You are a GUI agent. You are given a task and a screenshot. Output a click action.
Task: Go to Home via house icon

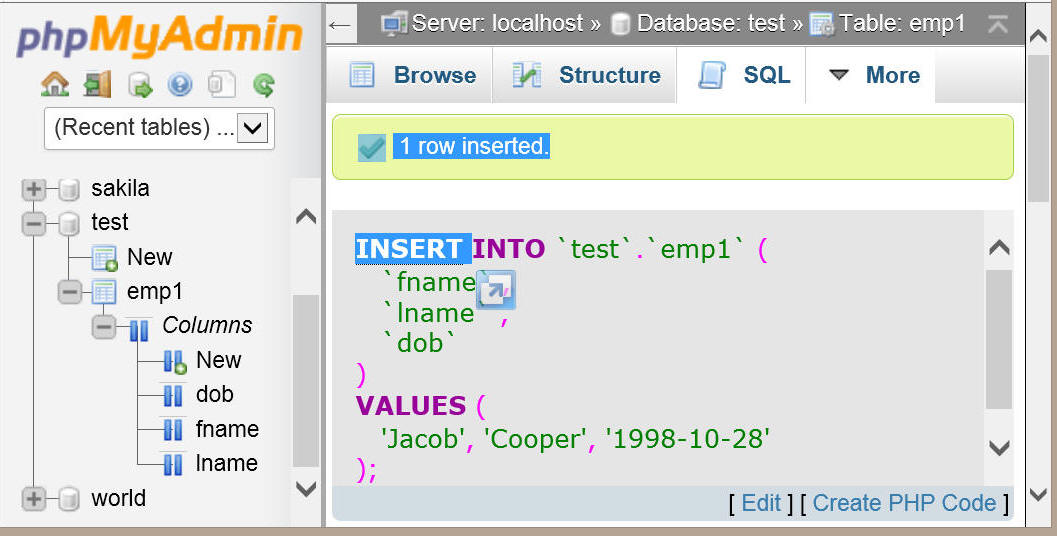55,85
